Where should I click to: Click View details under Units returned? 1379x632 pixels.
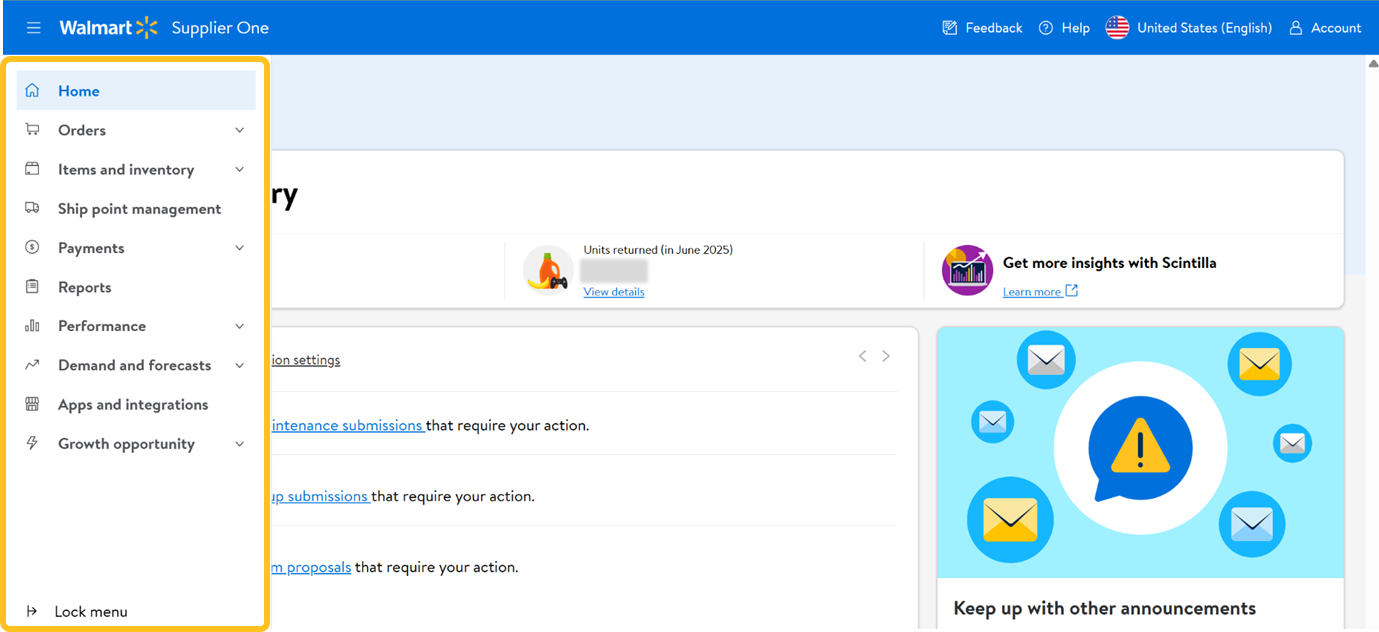pyautogui.click(x=614, y=291)
